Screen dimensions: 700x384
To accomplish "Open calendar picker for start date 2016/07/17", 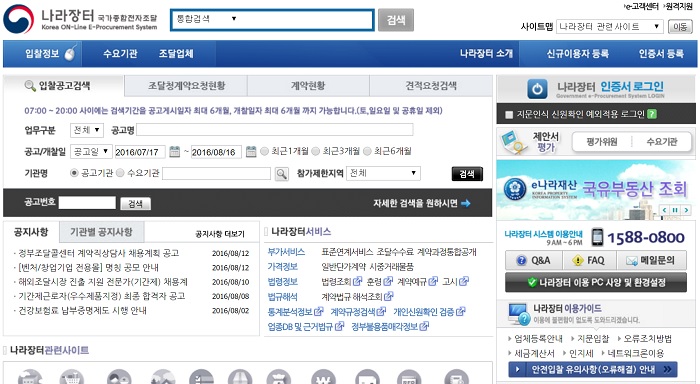I will [x=175, y=152].
